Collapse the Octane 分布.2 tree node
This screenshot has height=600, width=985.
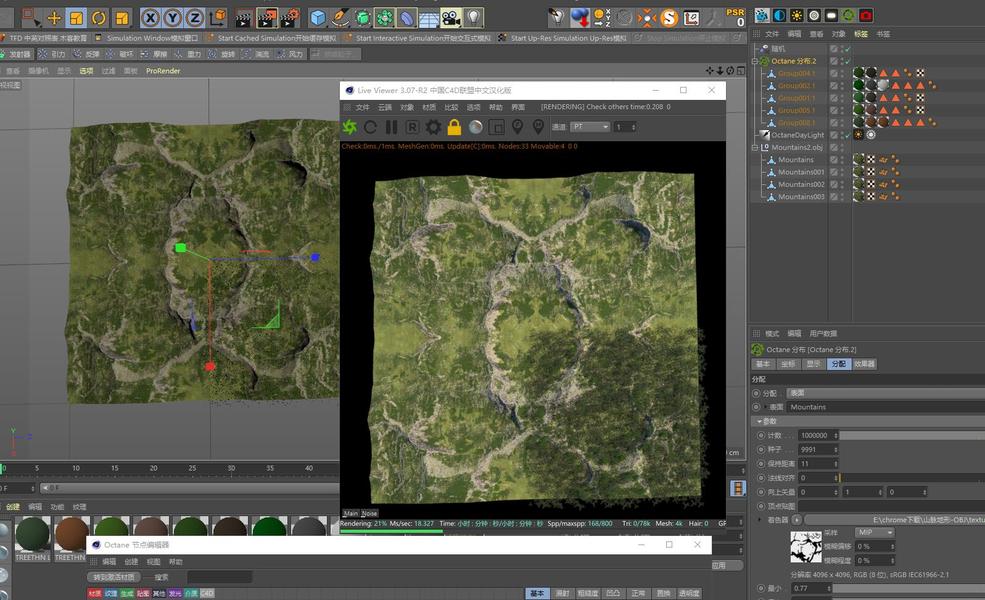point(755,61)
